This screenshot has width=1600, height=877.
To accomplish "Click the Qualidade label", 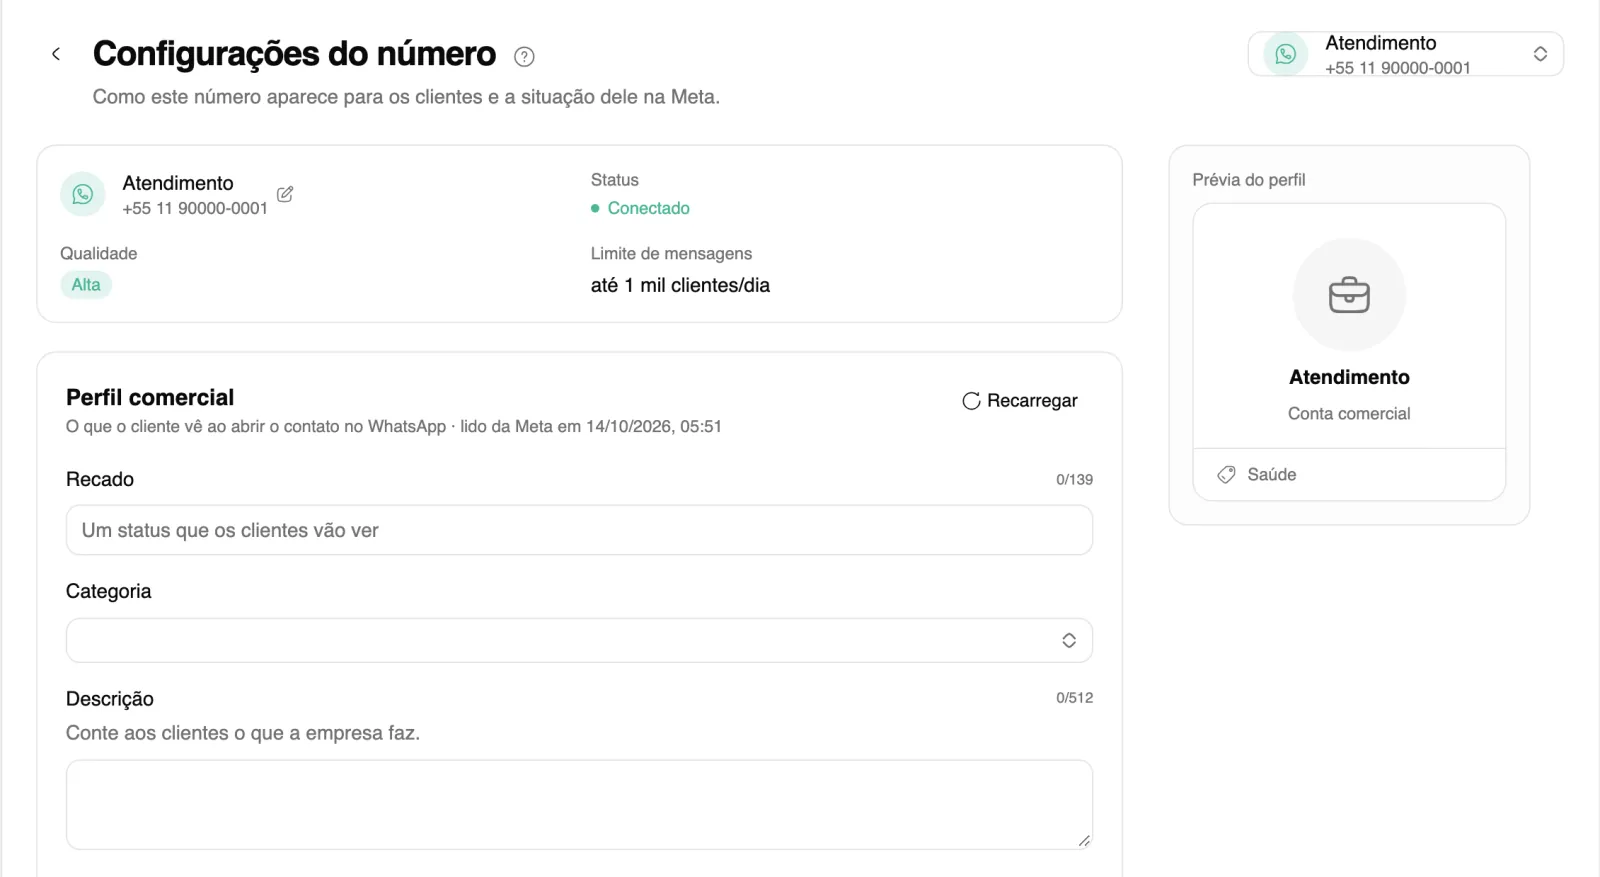I will (99, 254).
